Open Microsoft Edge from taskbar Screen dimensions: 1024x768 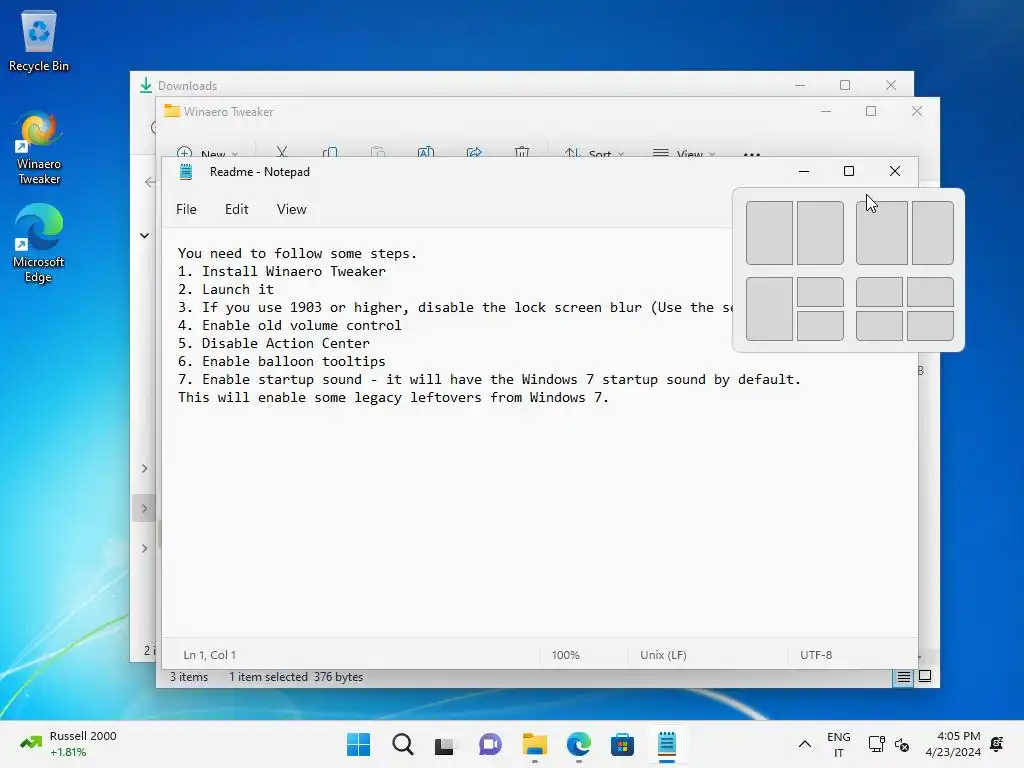579,744
